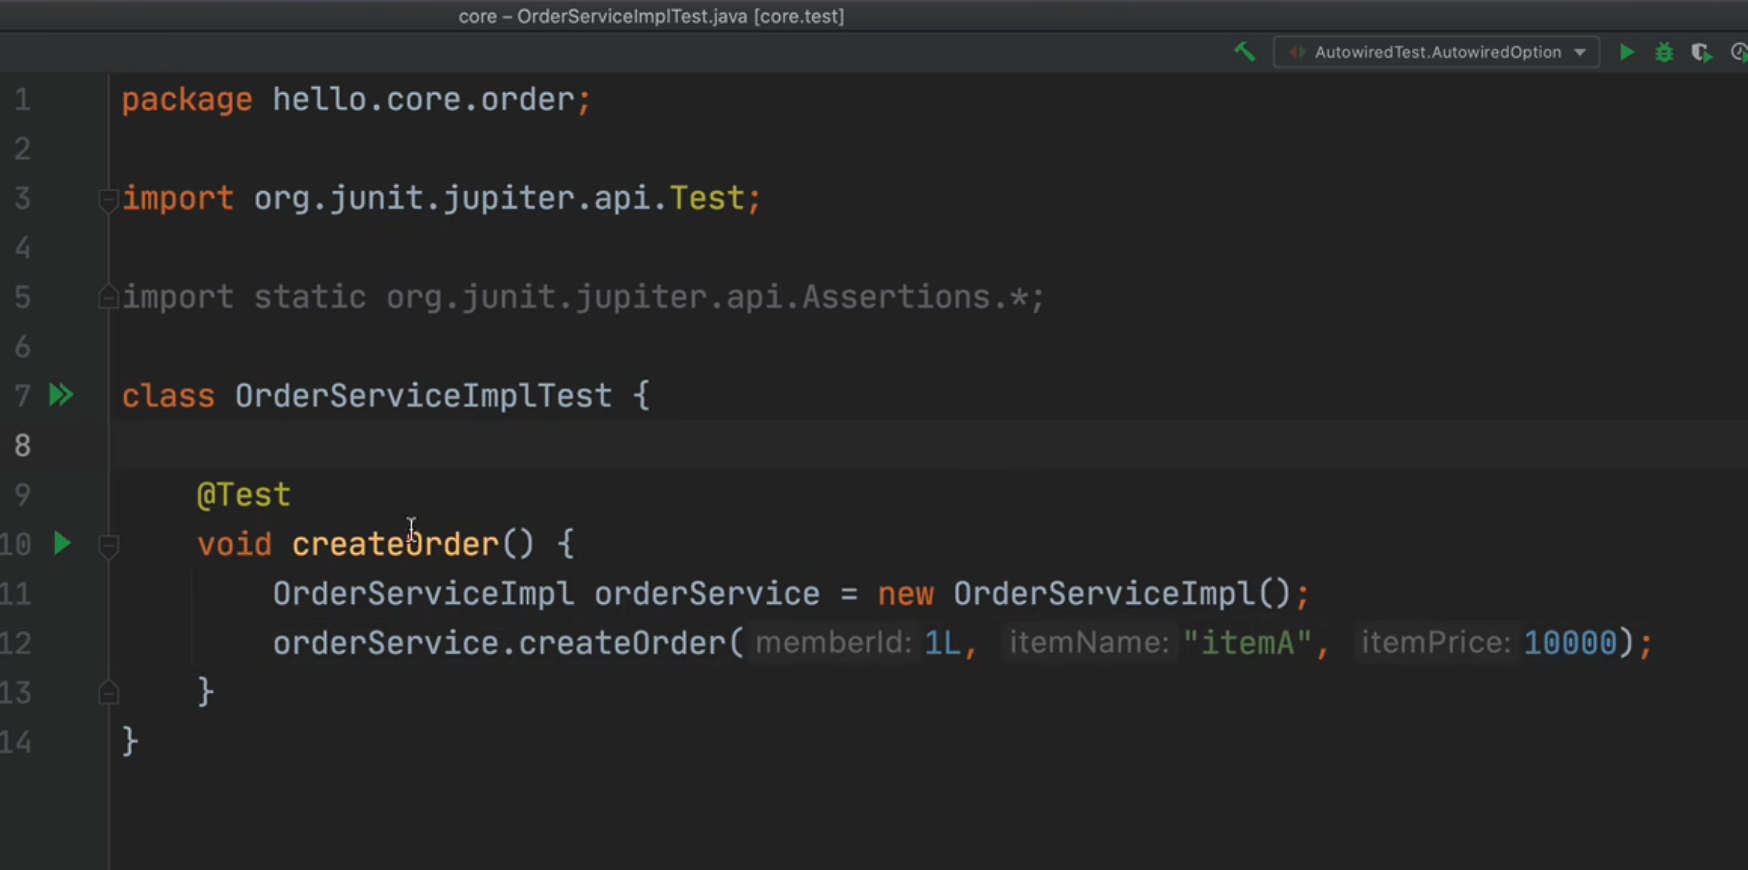Run the selected configuration with green play button
Image resolution: width=1748 pixels, height=870 pixels.
(x=1627, y=52)
